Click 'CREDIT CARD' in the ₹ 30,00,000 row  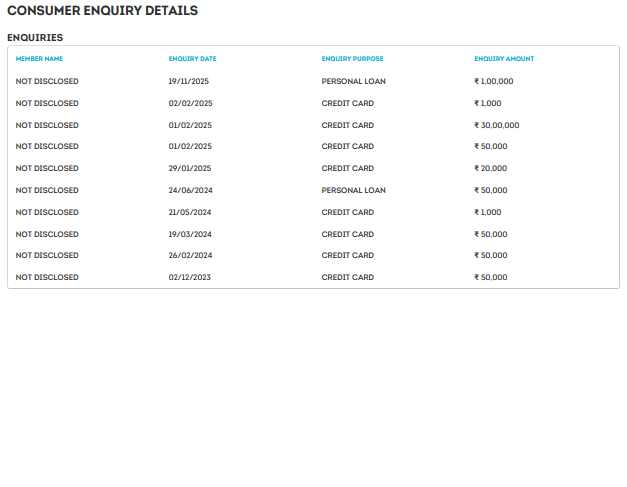[x=347, y=125]
